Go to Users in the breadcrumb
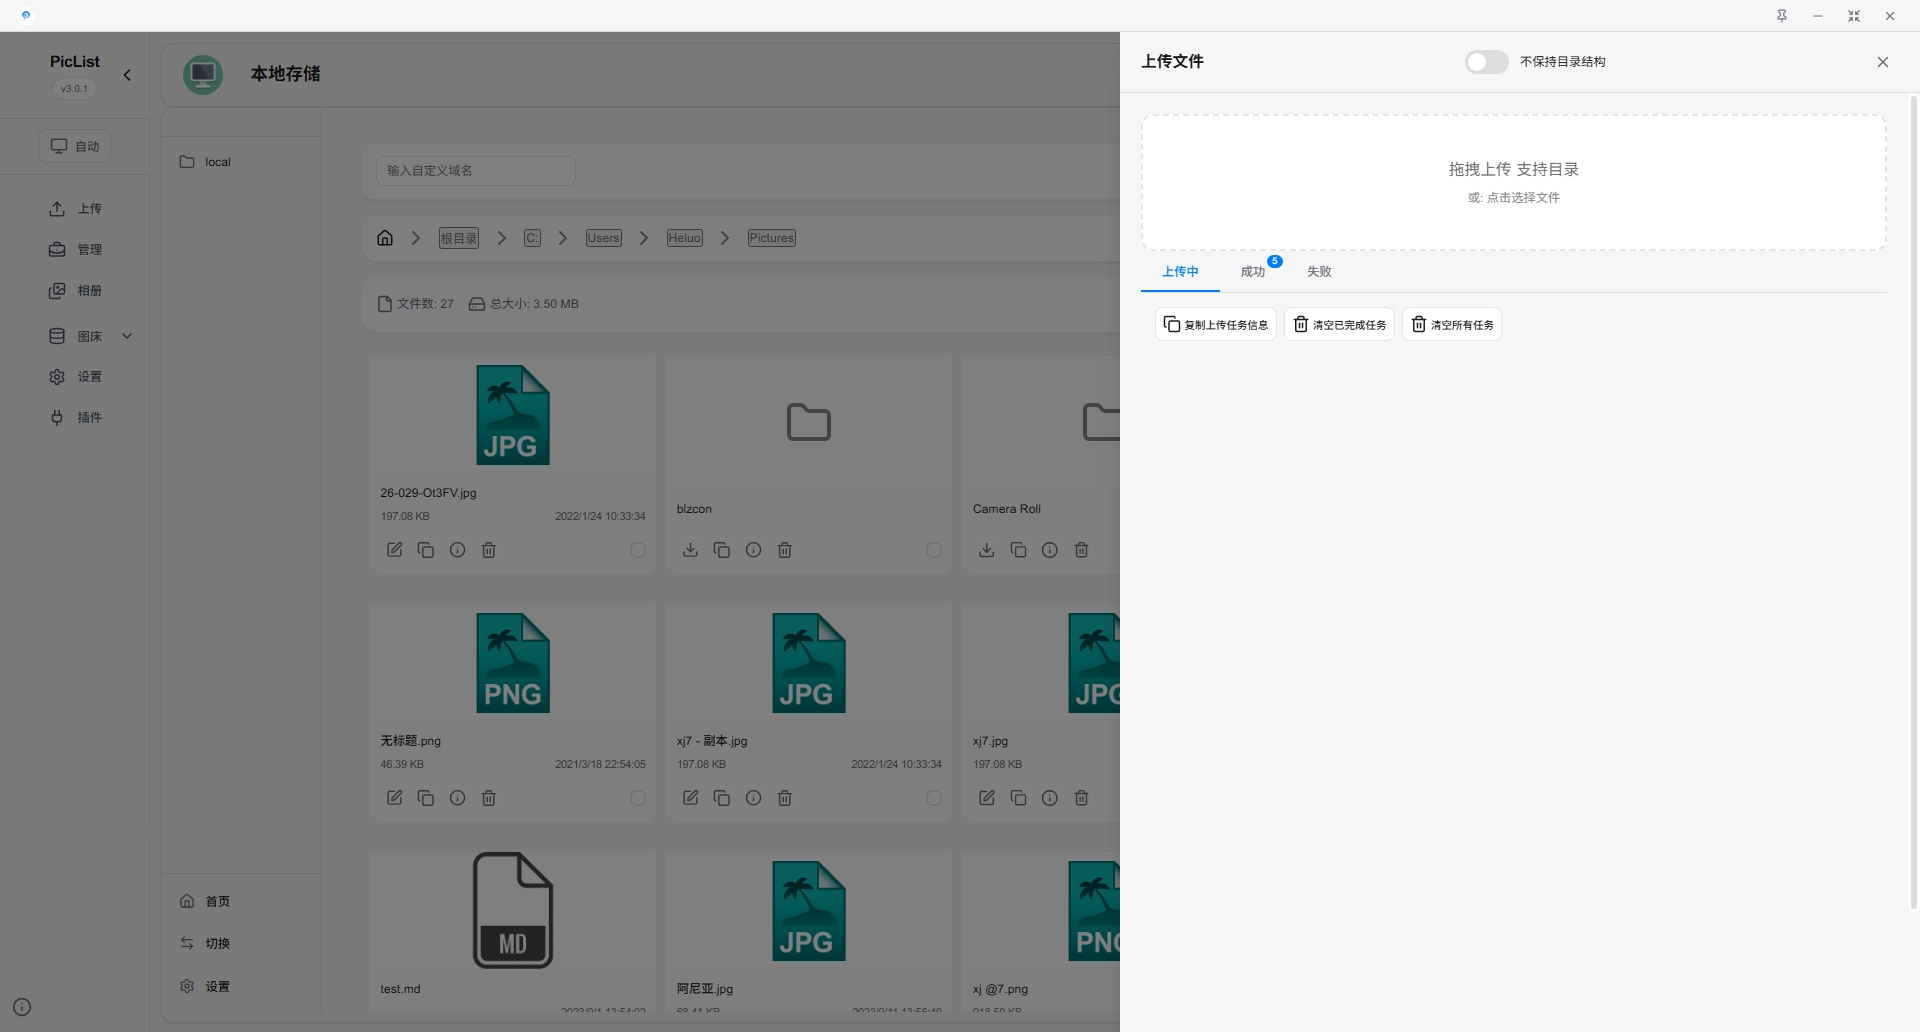This screenshot has height=1032, width=1920. click(x=603, y=238)
